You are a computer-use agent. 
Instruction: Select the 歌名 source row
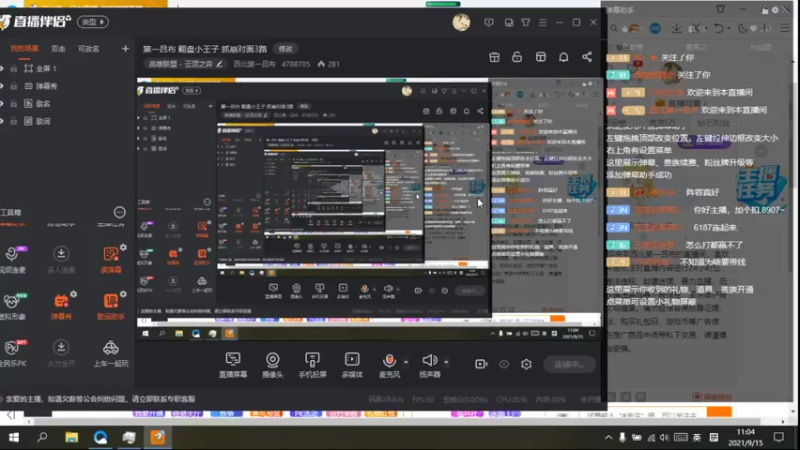pyautogui.click(x=67, y=104)
